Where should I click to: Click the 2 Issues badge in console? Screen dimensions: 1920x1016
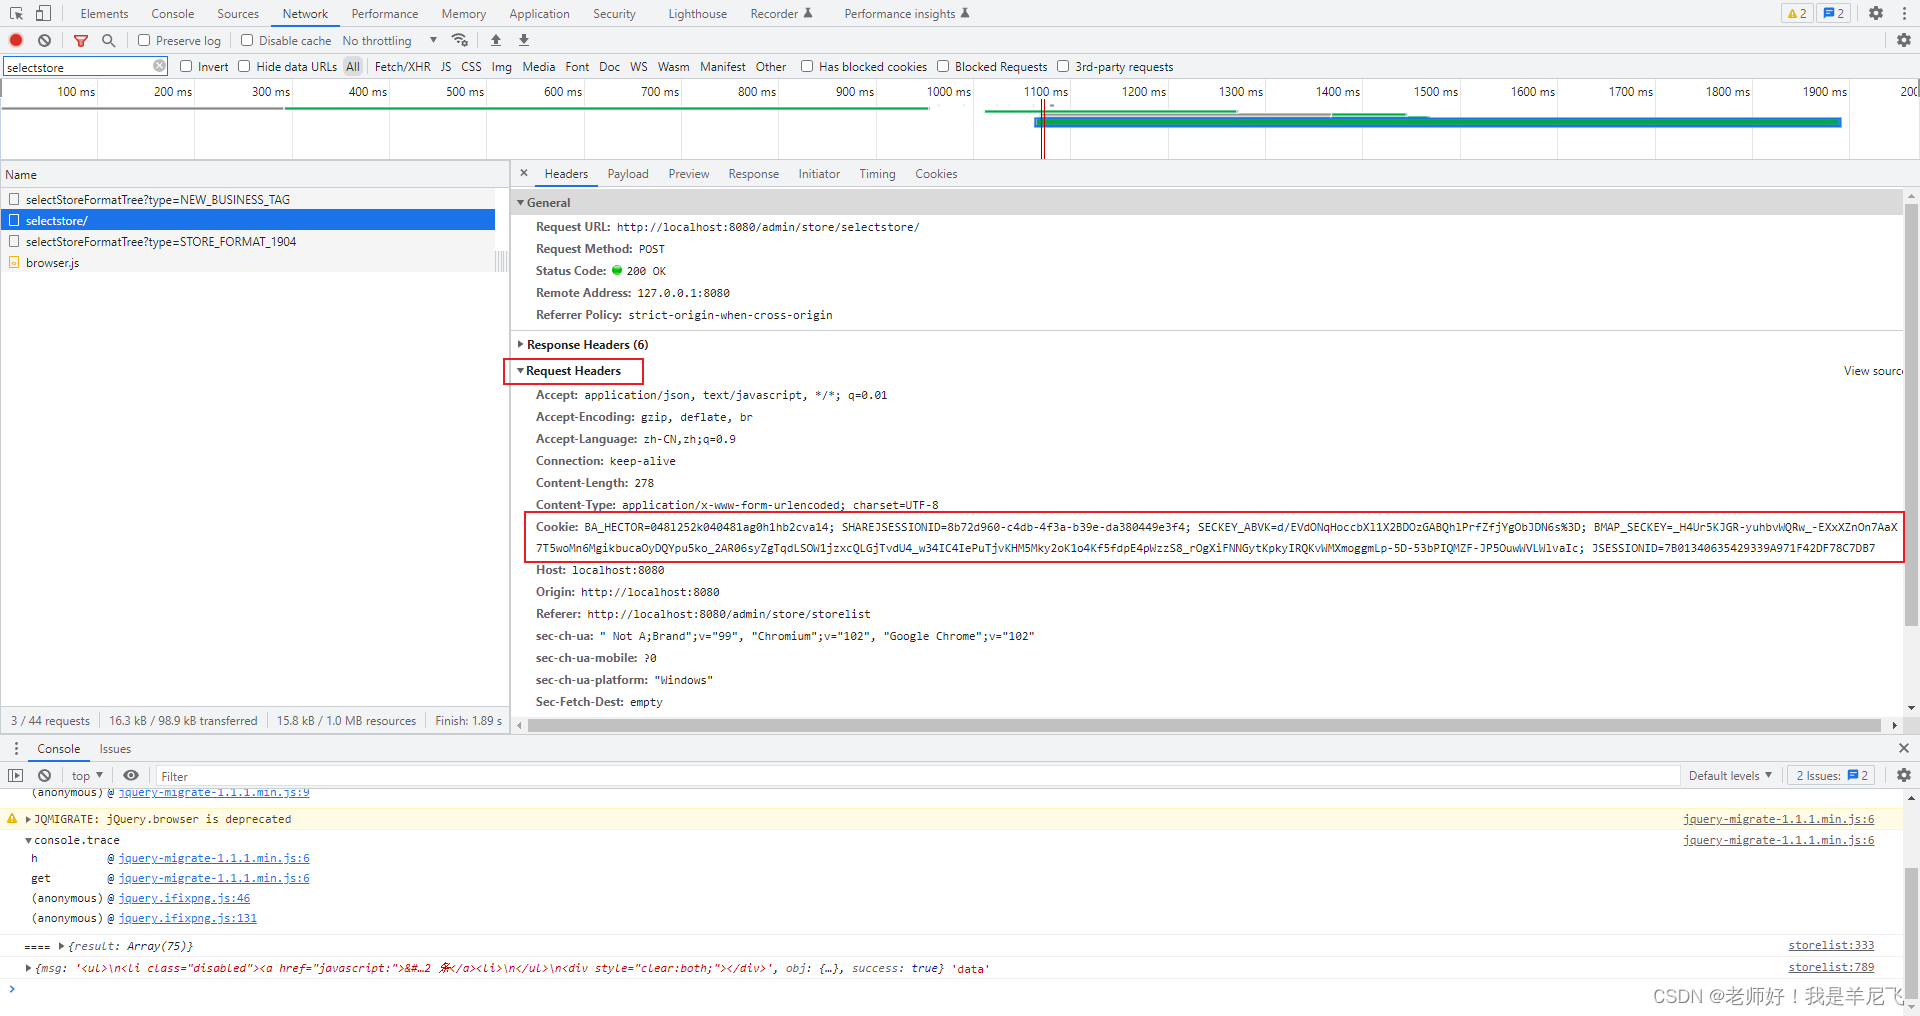1832,776
